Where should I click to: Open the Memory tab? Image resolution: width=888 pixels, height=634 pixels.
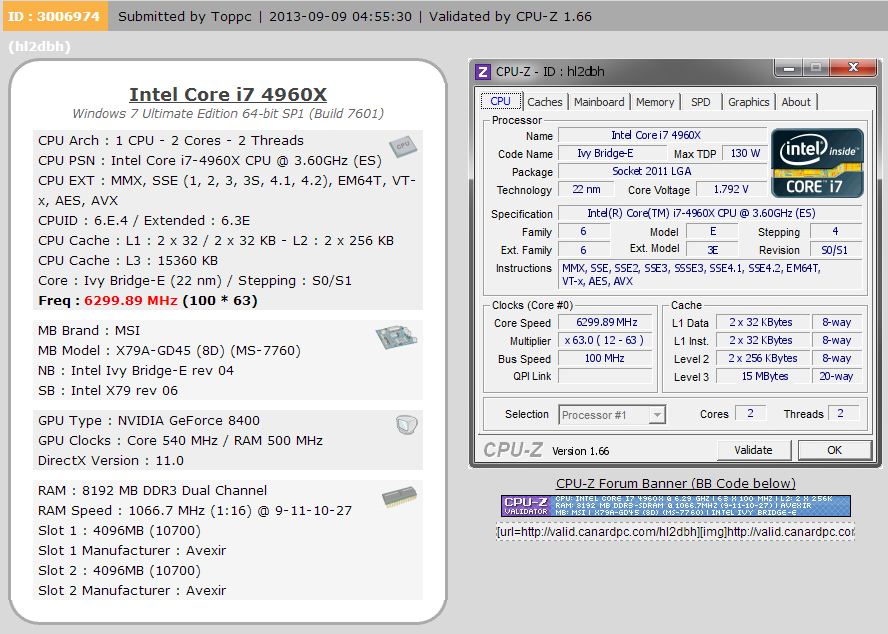(x=655, y=102)
